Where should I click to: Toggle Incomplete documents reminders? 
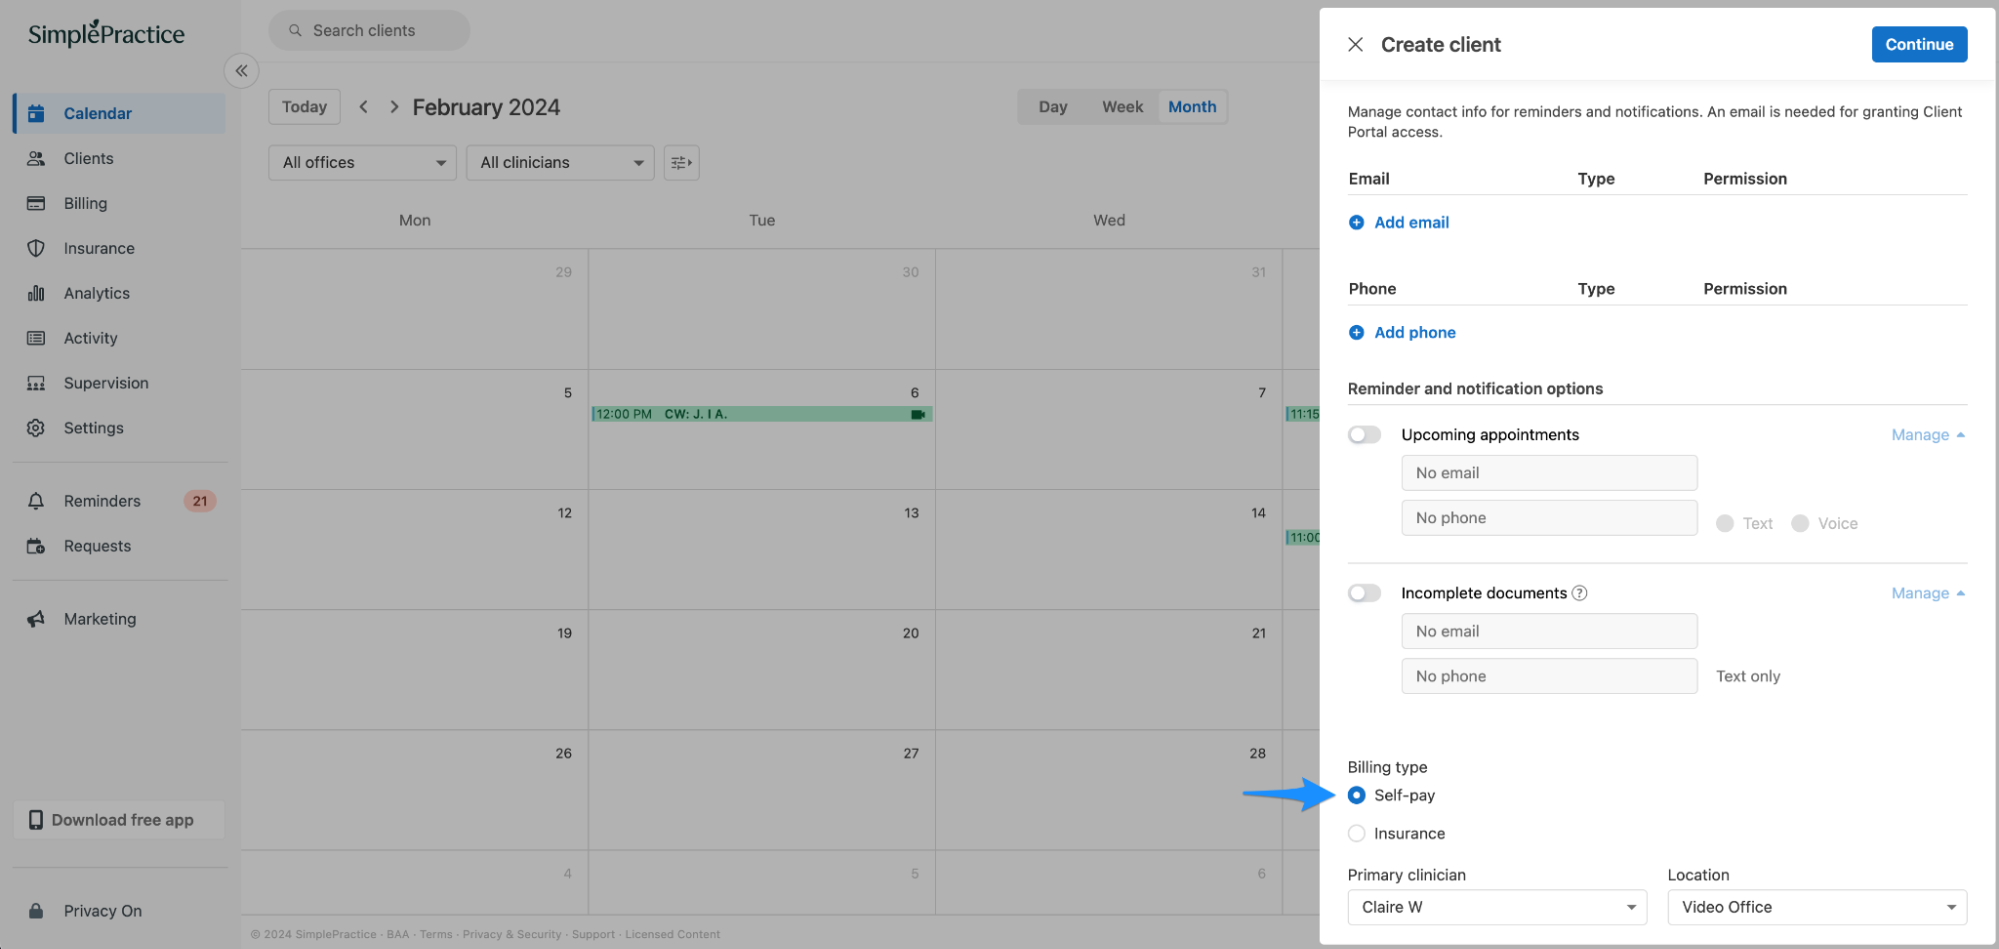(x=1364, y=593)
